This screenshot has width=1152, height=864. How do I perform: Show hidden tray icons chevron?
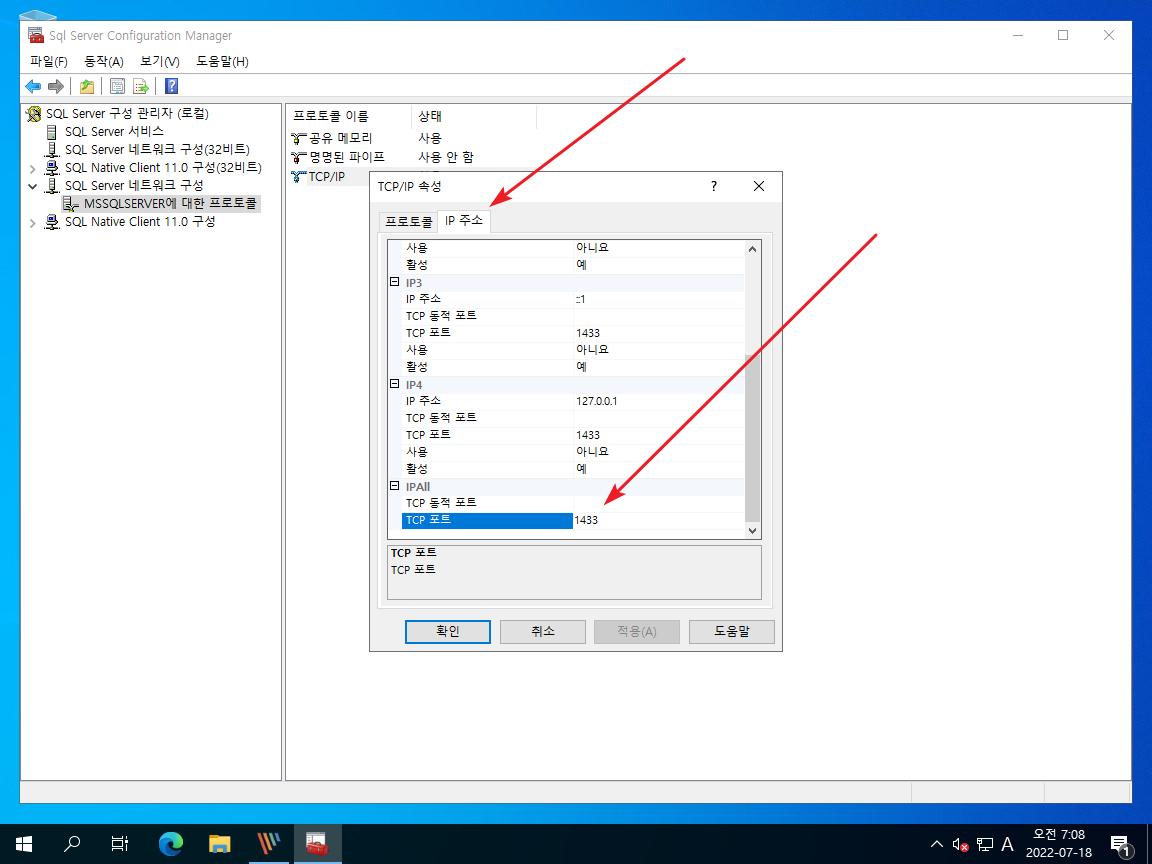(x=937, y=844)
